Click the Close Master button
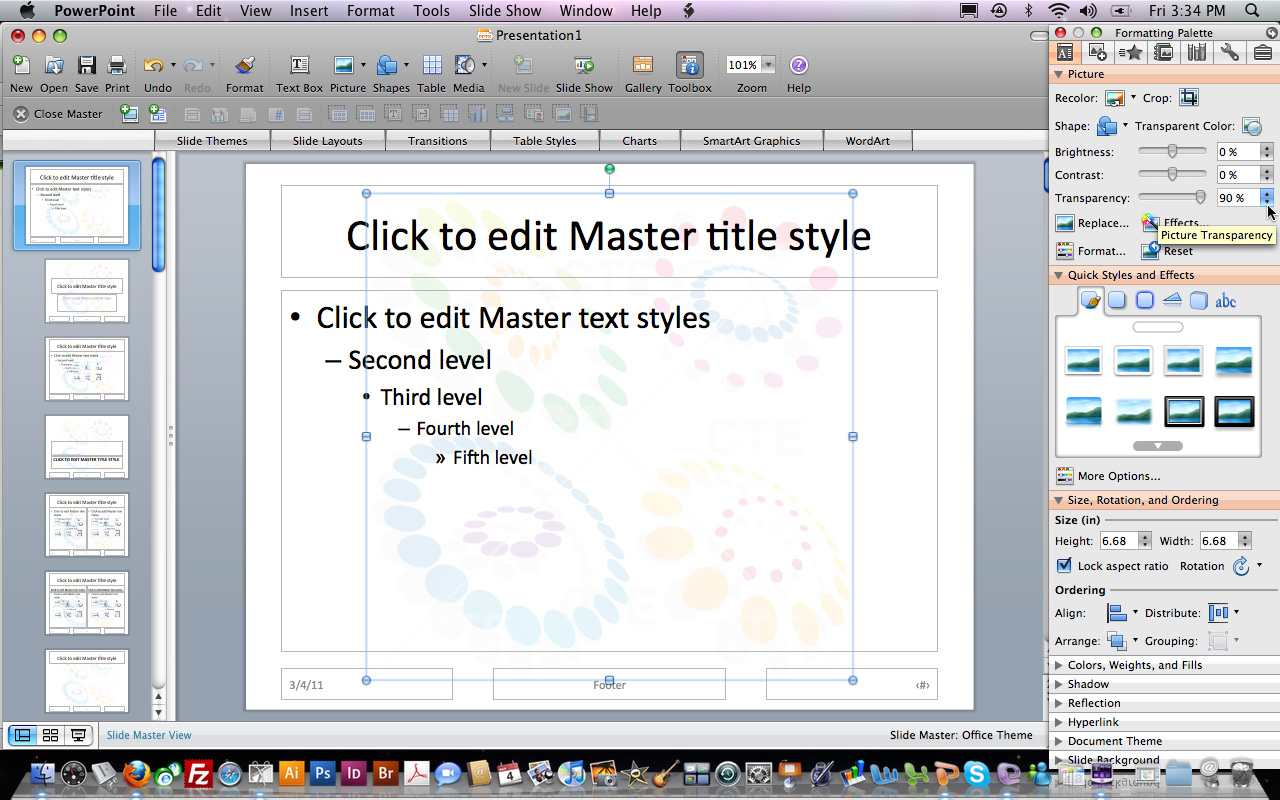The image size is (1280, 800). click(58, 114)
